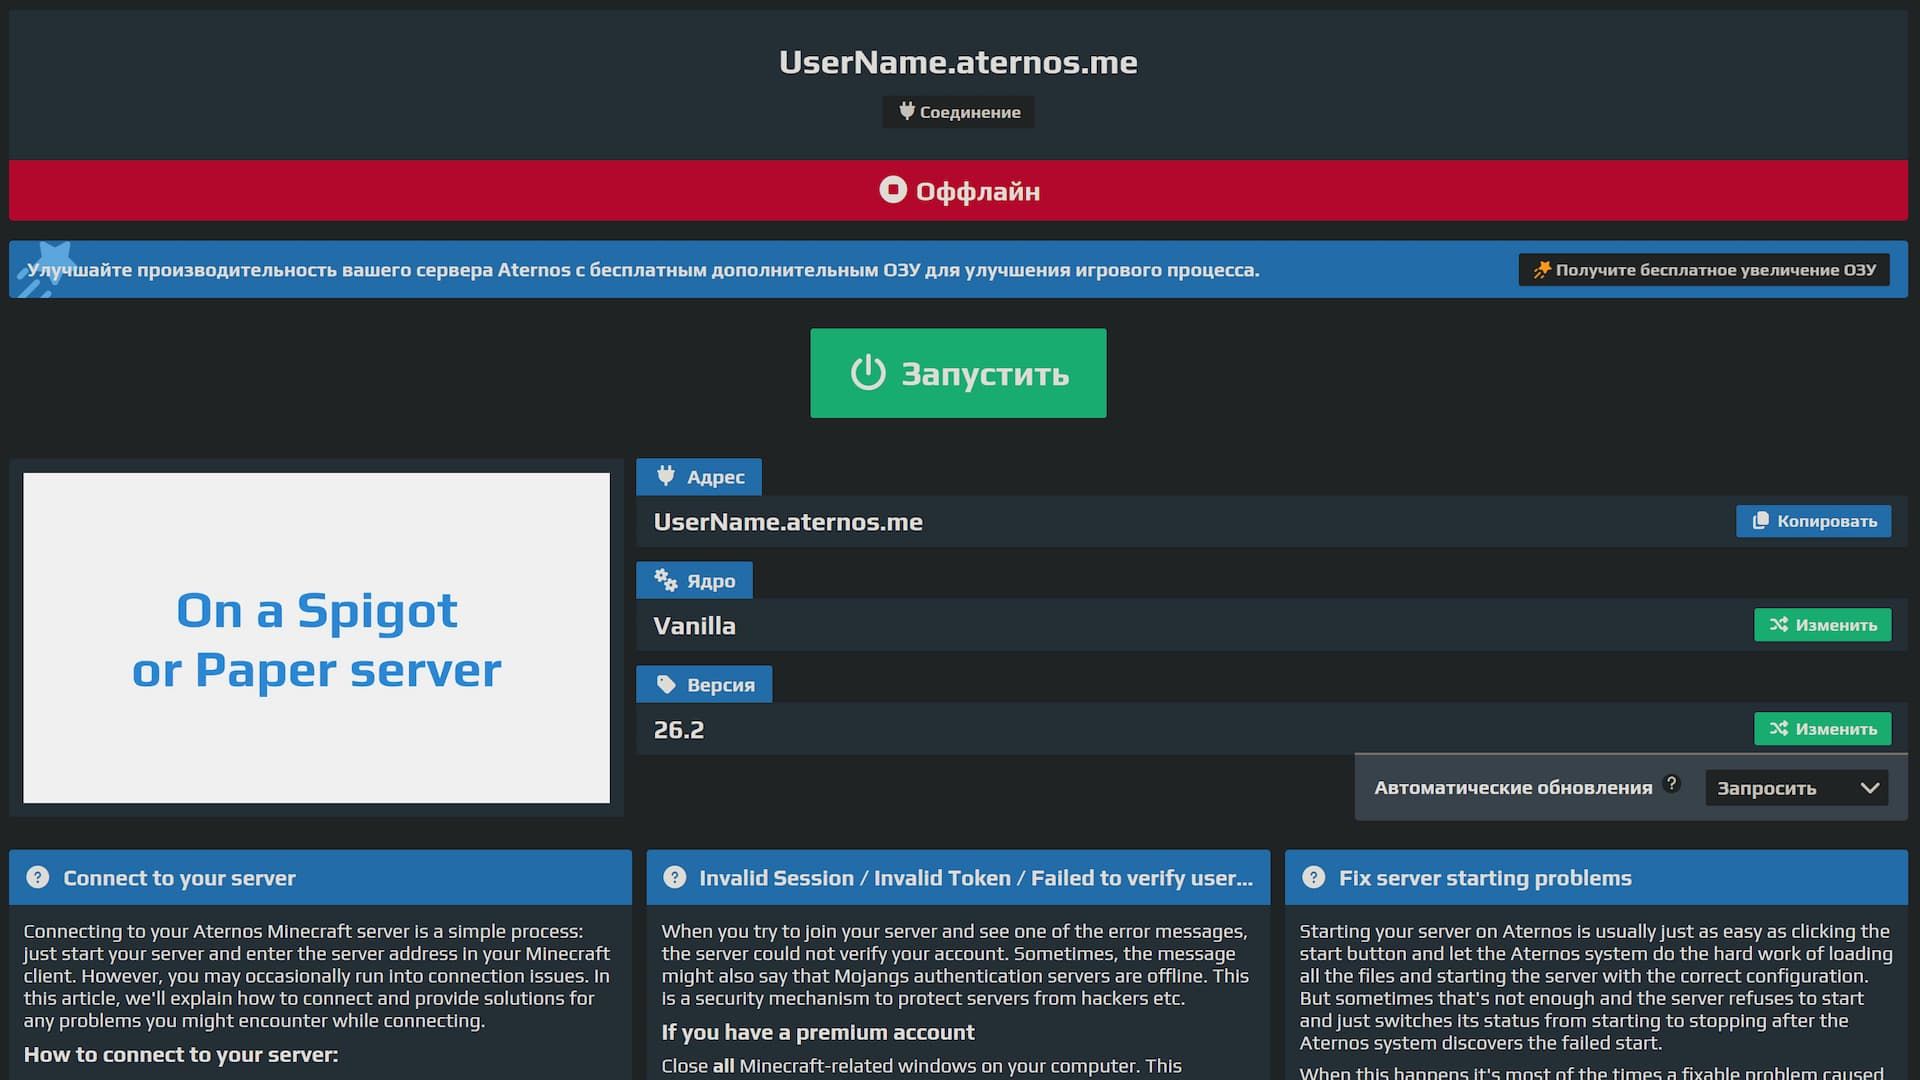Viewport: 1920px width, 1080px height.
Task: Click shuffle icon in Vanilla's Изменить button
Action: pos(1778,624)
